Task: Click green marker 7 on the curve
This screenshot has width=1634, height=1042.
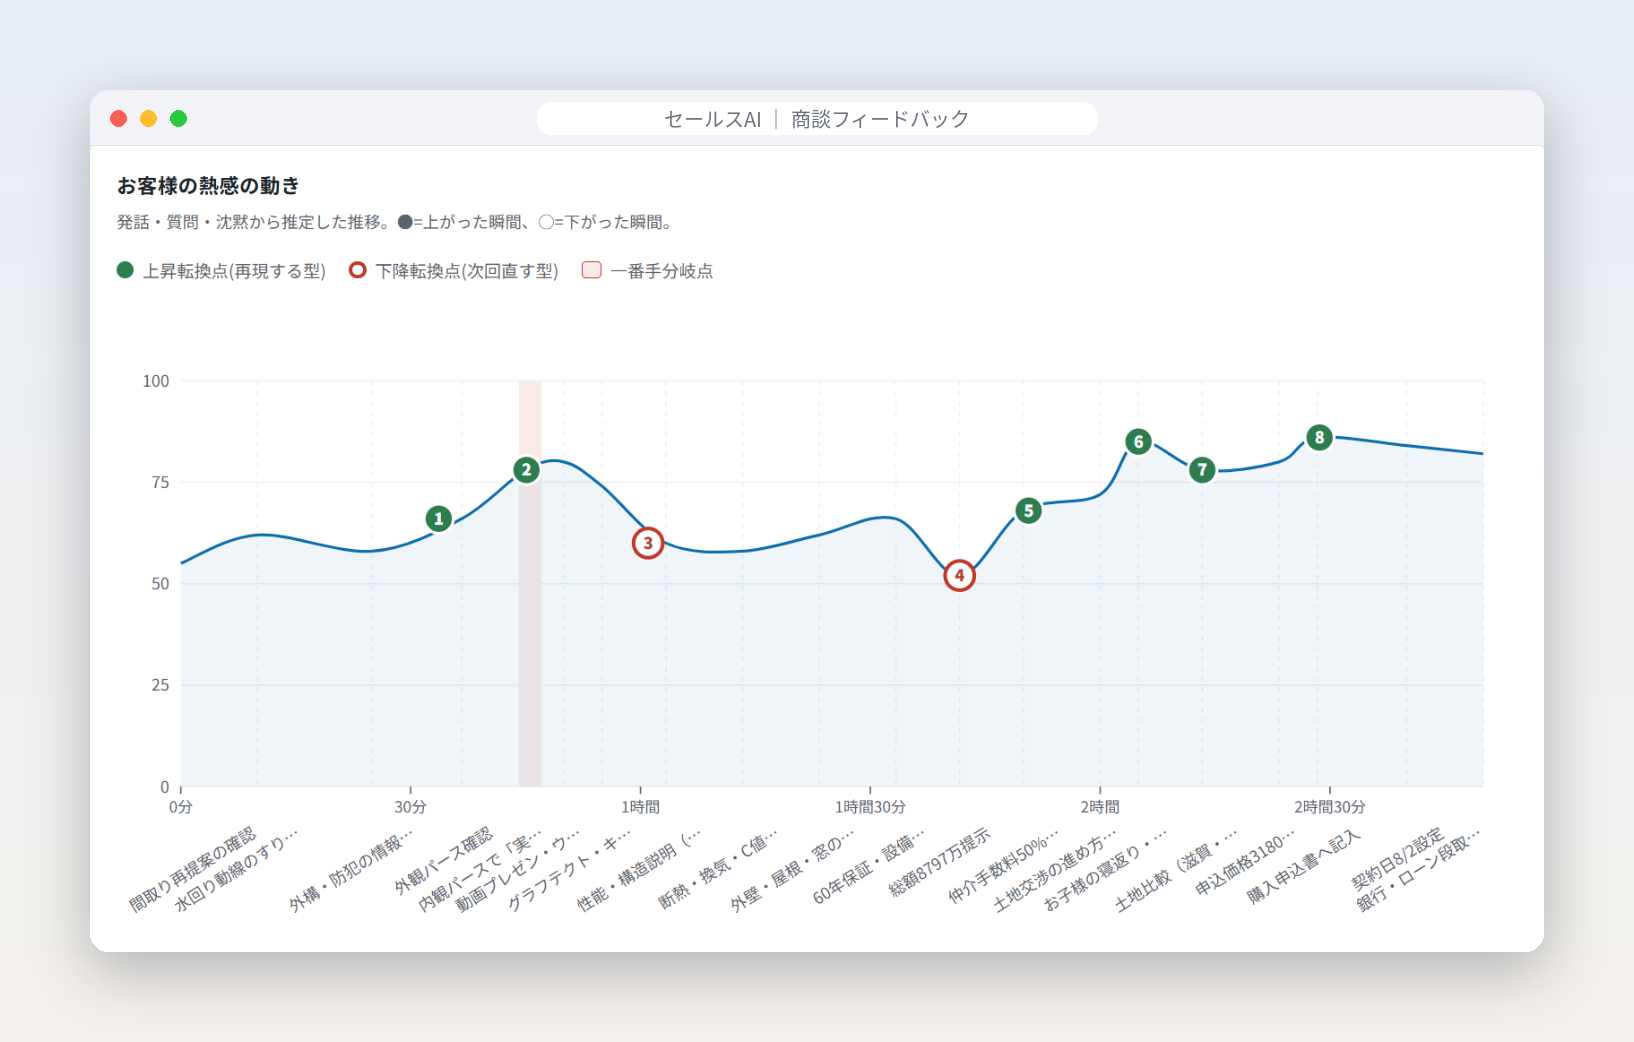Action: 1202,469
